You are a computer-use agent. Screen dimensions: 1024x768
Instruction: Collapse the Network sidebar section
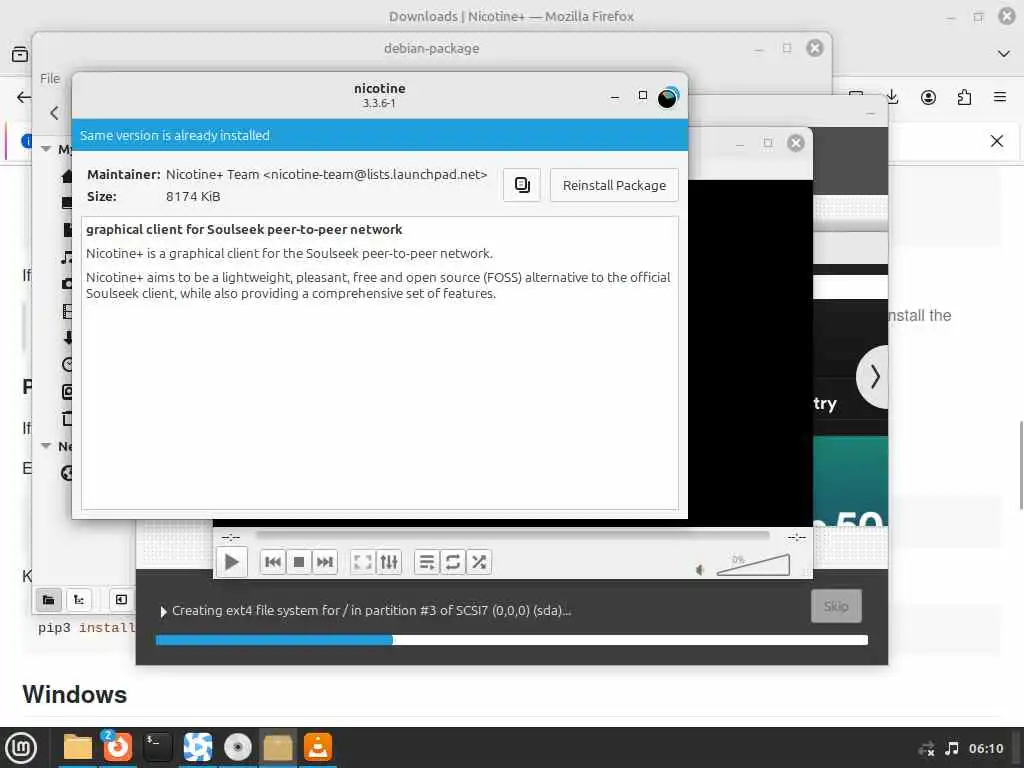click(x=46, y=446)
